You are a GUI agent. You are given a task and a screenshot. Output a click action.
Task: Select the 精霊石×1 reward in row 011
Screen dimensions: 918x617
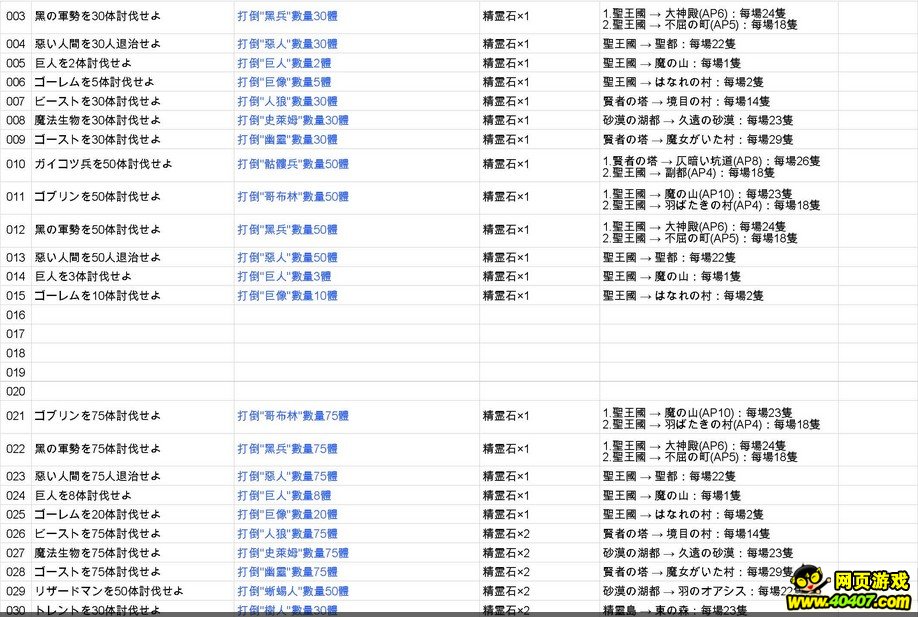pos(506,197)
